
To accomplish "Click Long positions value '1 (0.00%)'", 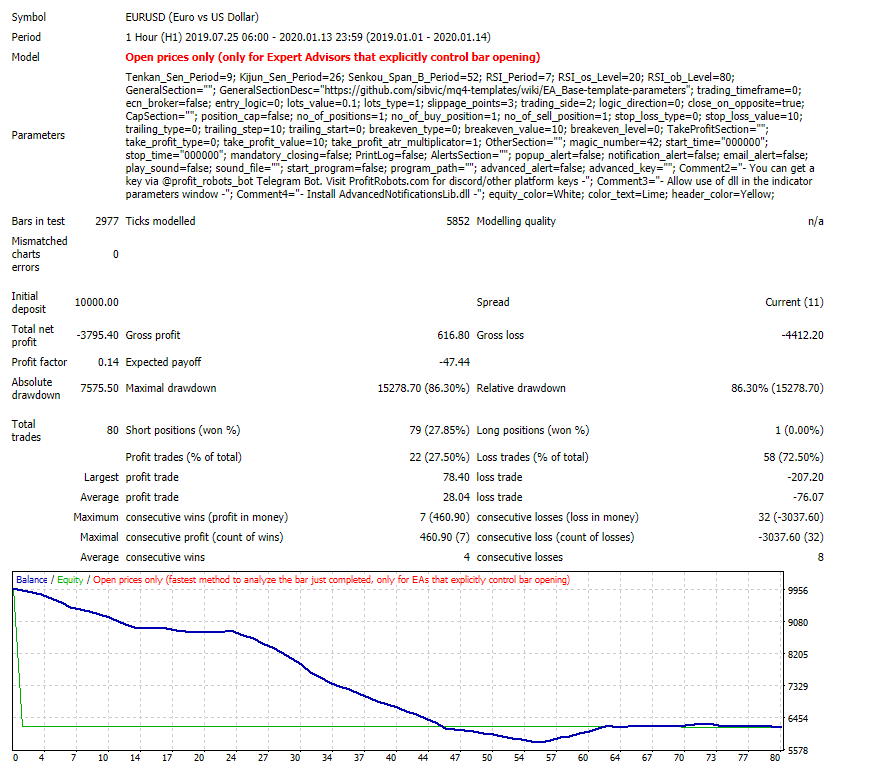I will click(x=799, y=430).
